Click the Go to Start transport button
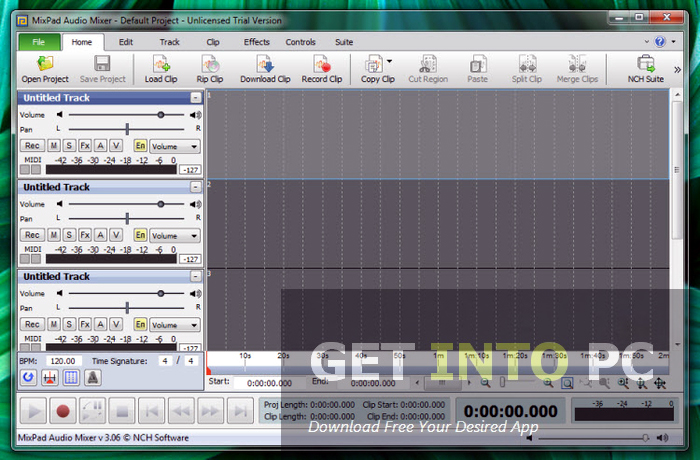Screen dimensions: 700x460 coord(151,410)
